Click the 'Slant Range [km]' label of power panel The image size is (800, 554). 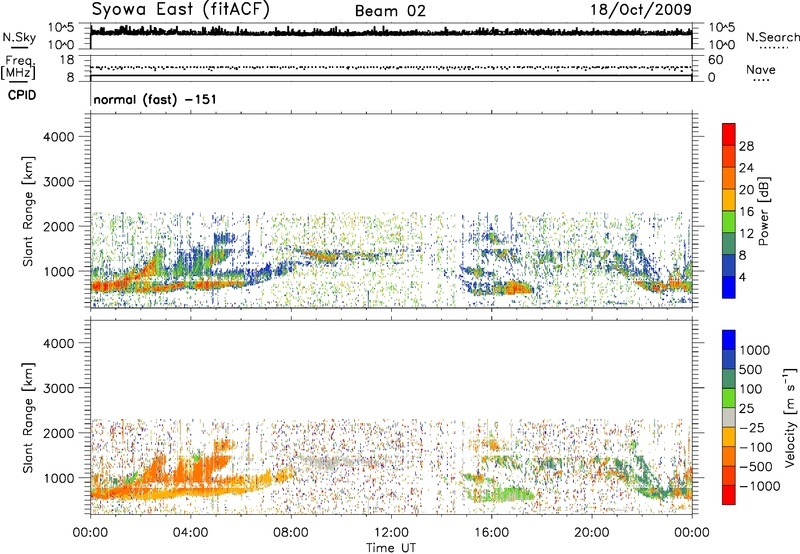point(28,211)
